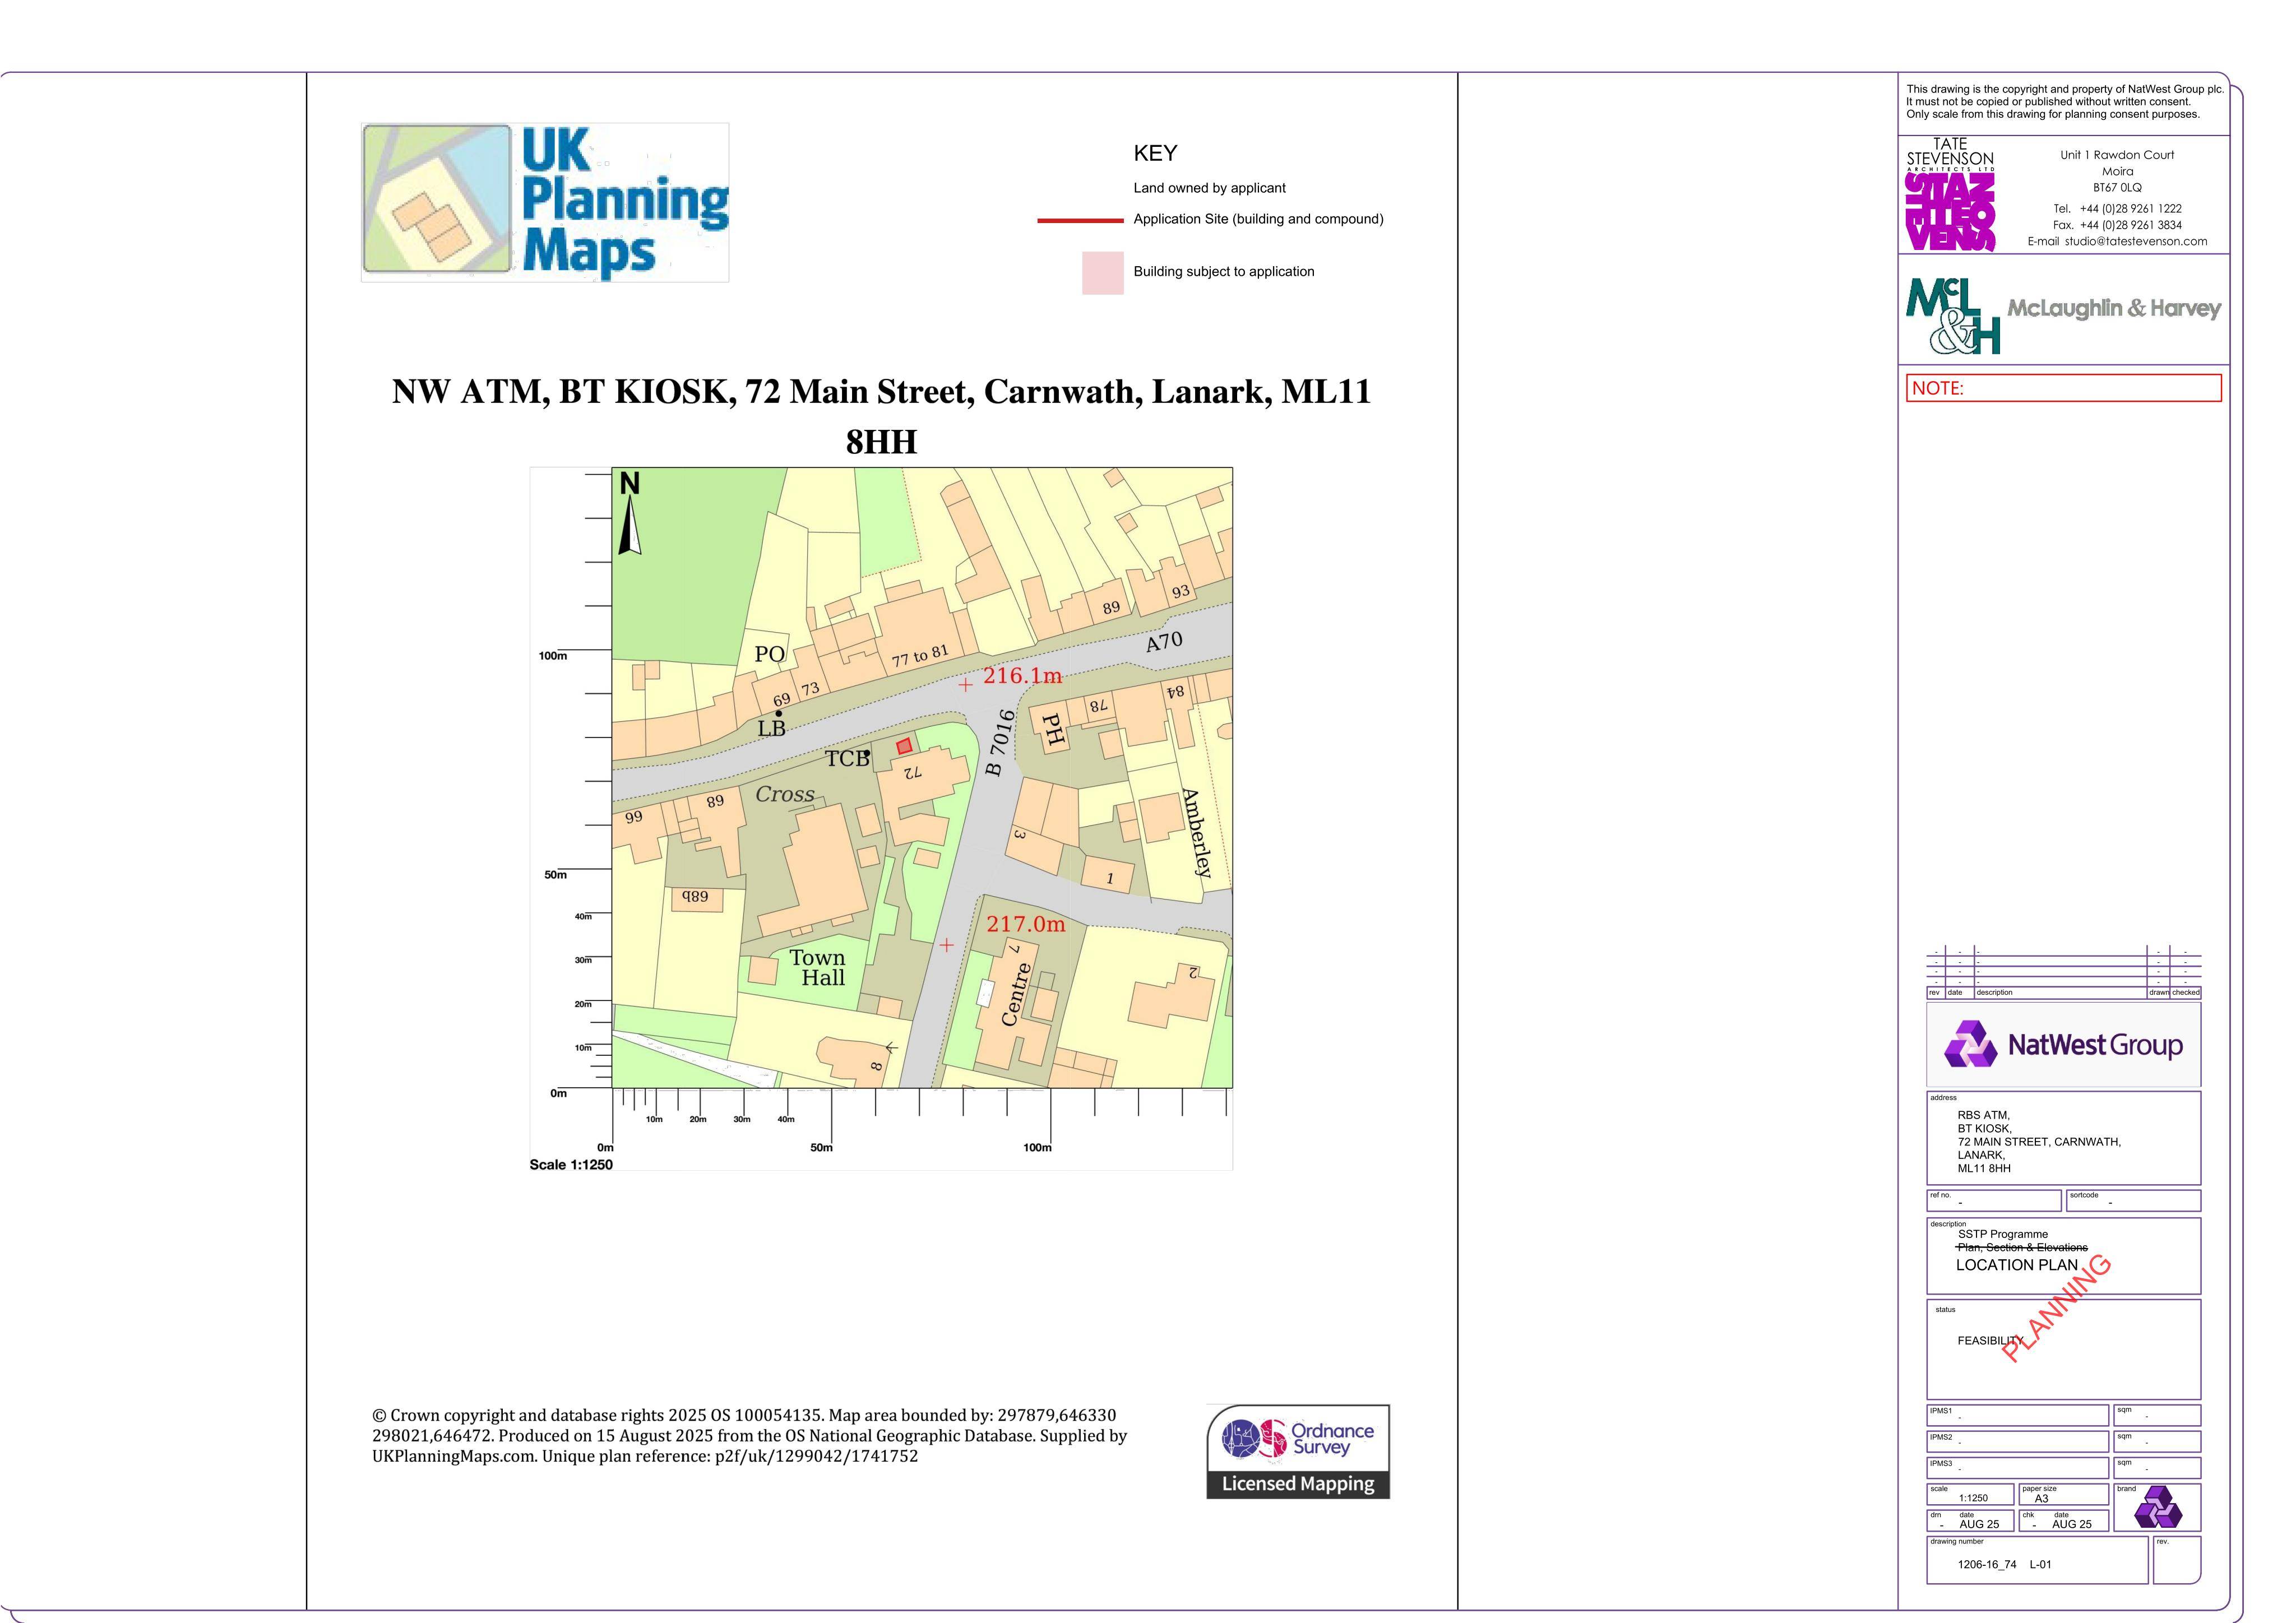Click the scale 1:1250 field
Viewport: 2296px width, 1623px height.
tap(1970, 1494)
